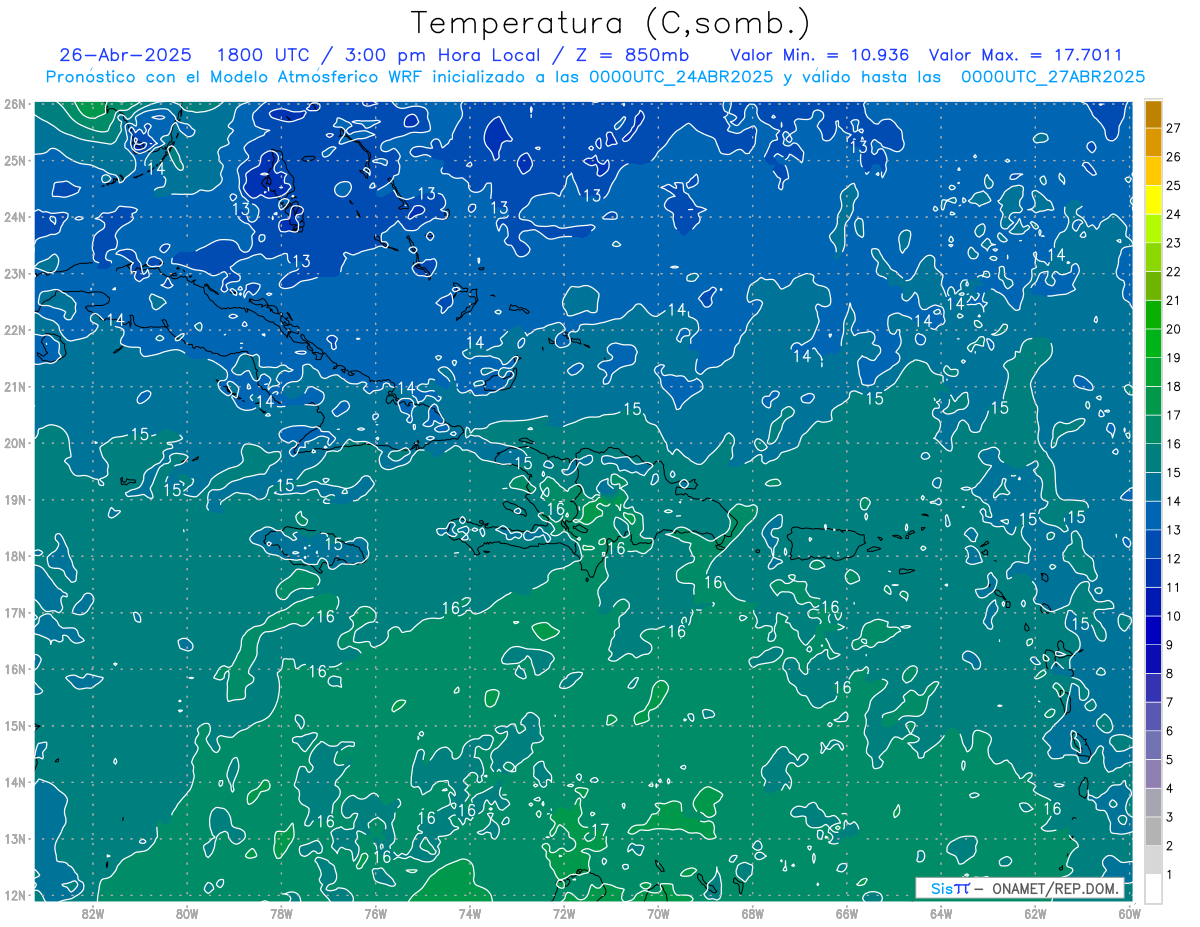
Task: Pick the teal swatch between 15 and 16
Action: click(x=1153, y=458)
